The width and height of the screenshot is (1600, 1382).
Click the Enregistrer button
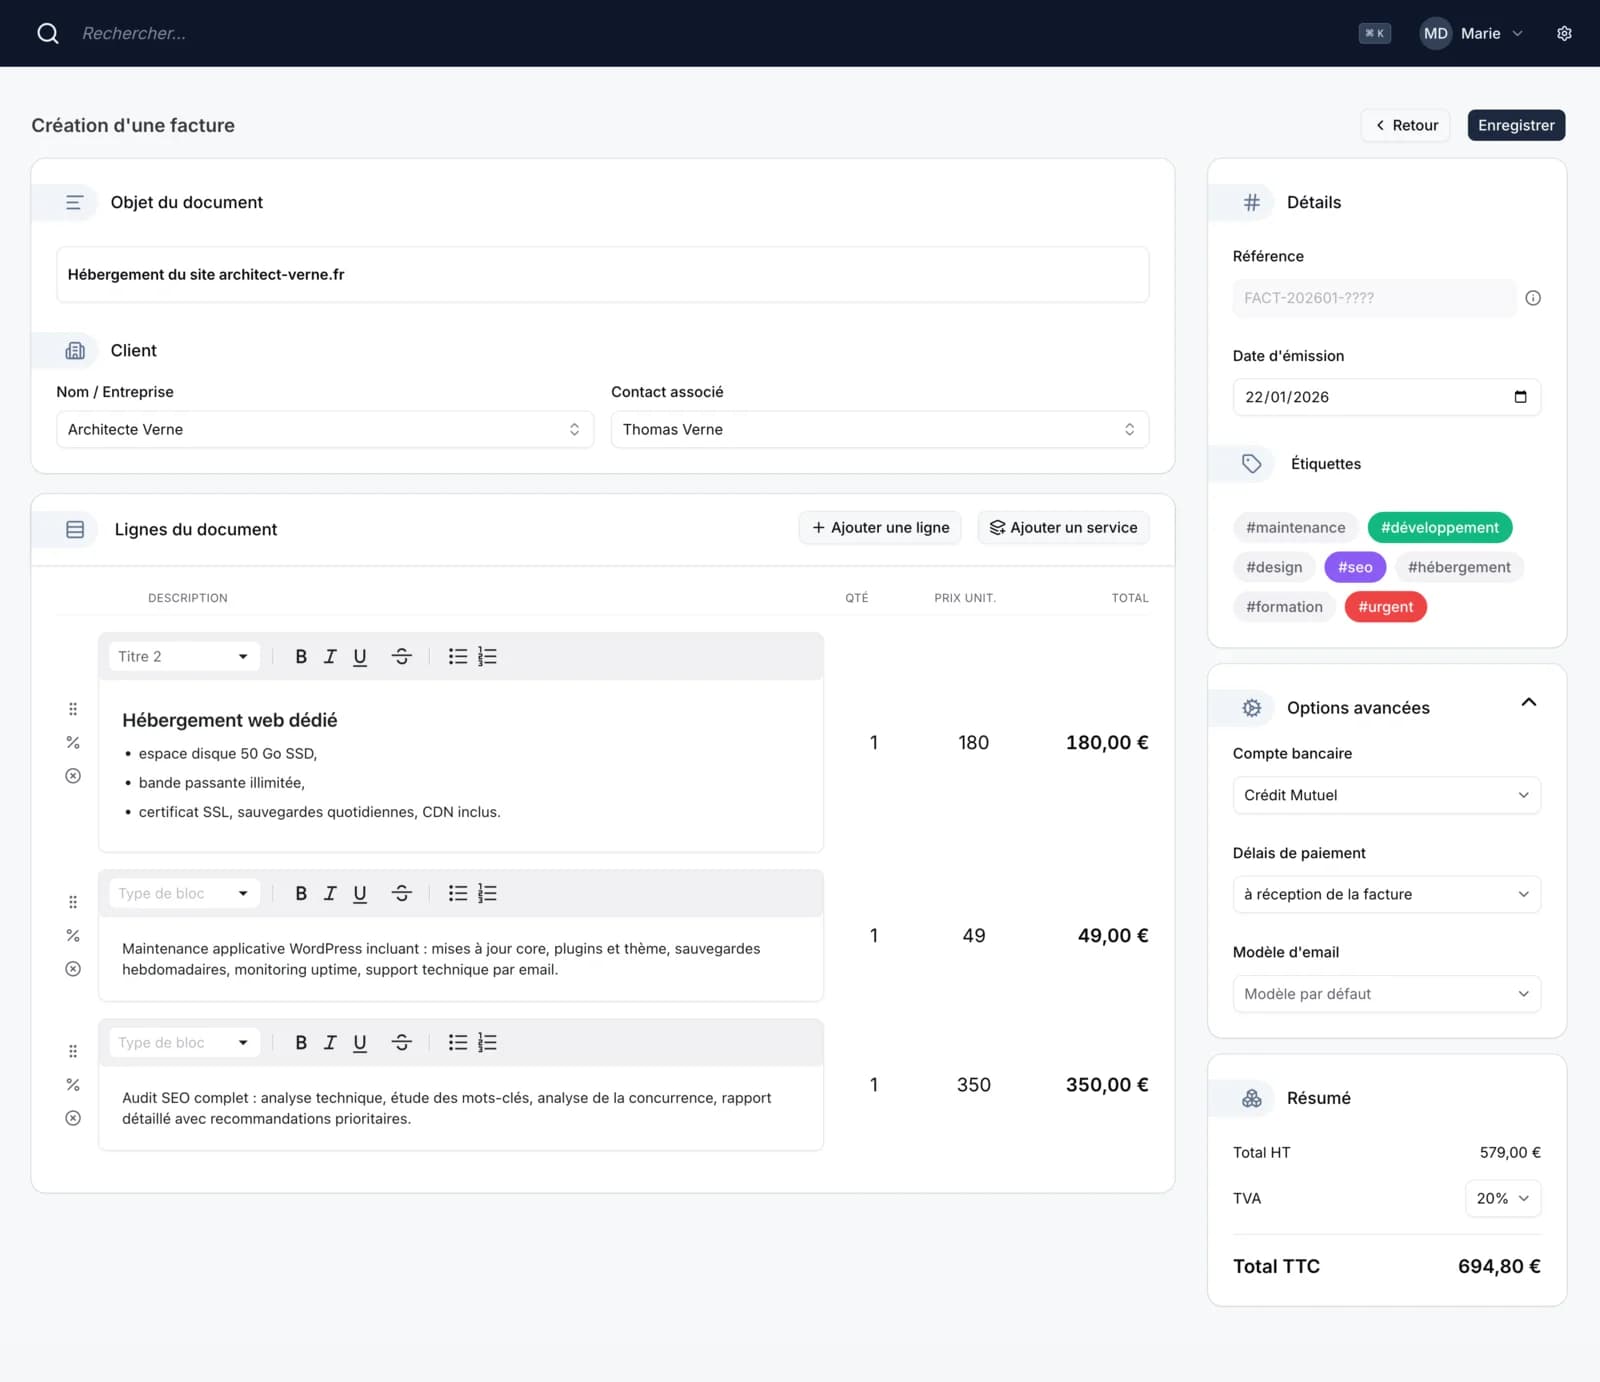1515,125
